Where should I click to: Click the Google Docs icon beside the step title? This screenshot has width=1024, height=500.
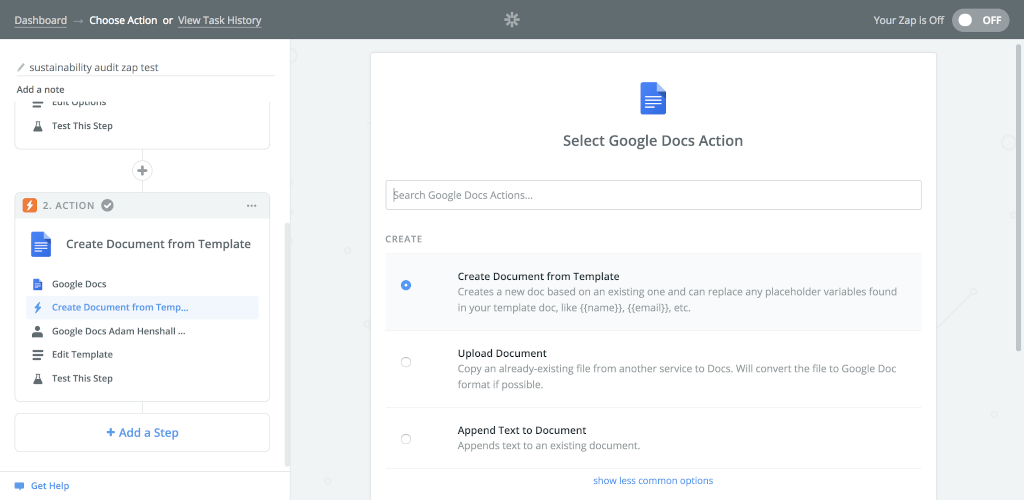pyautogui.click(x=41, y=244)
